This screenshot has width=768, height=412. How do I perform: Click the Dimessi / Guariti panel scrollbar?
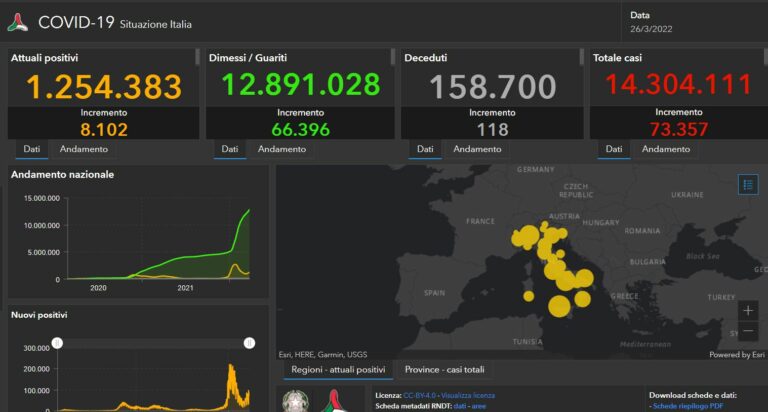392,57
